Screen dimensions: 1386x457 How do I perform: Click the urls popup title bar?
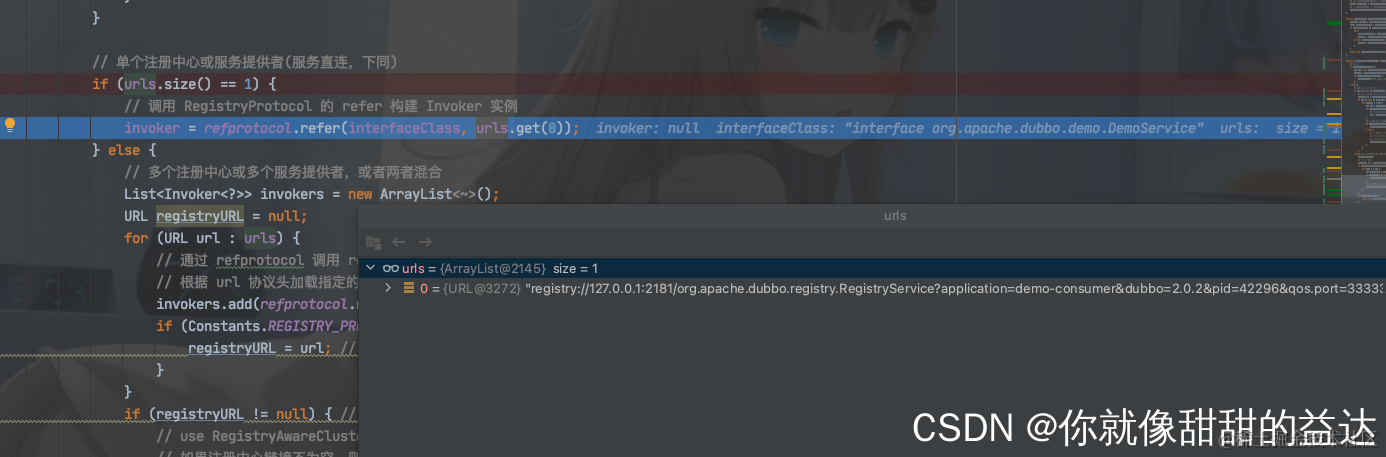tap(872, 215)
